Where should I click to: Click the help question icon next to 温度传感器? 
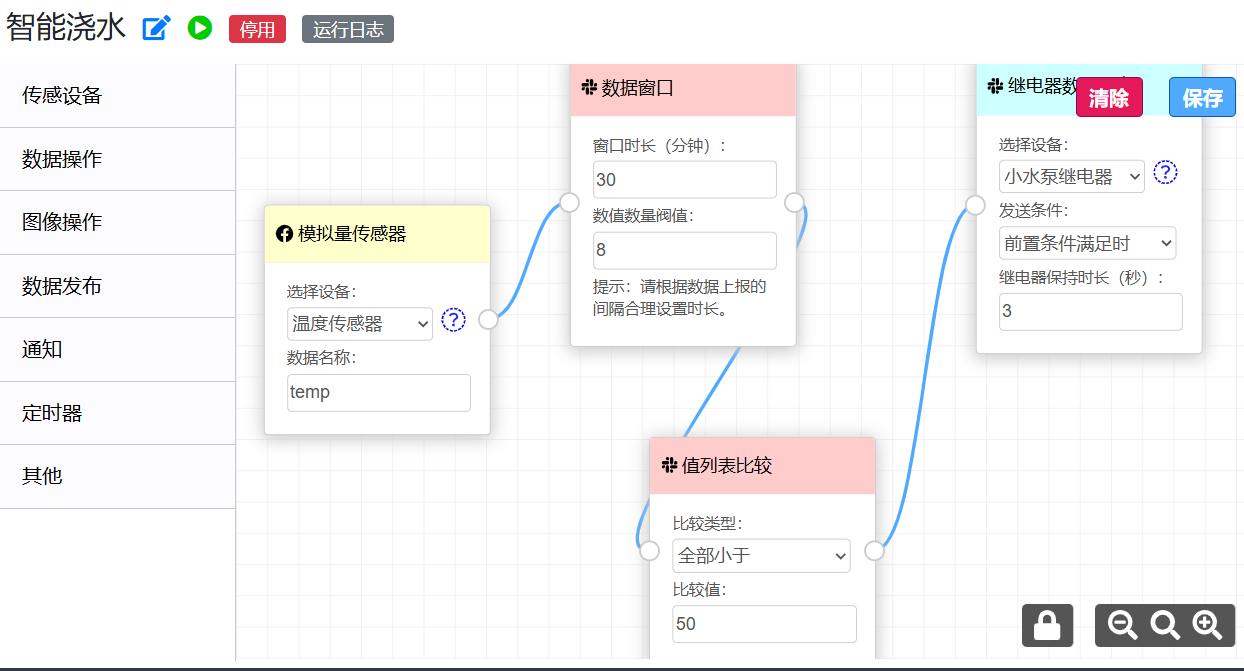[454, 320]
